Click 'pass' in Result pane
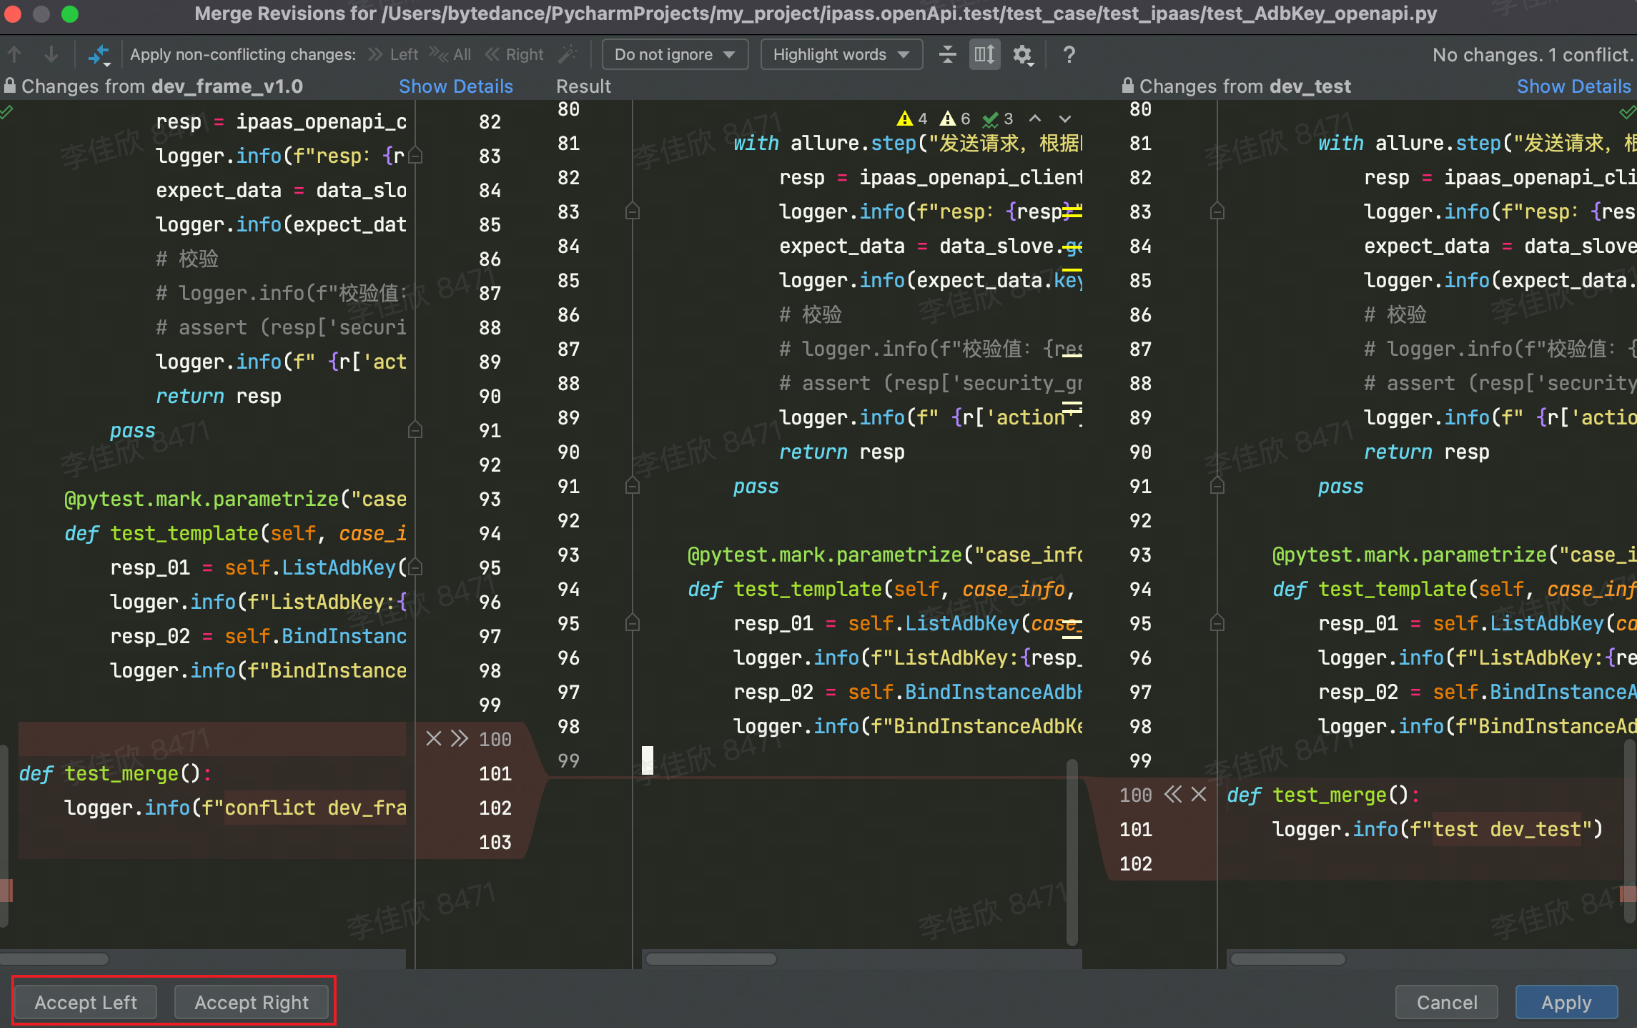This screenshot has width=1638, height=1028. click(x=756, y=486)
